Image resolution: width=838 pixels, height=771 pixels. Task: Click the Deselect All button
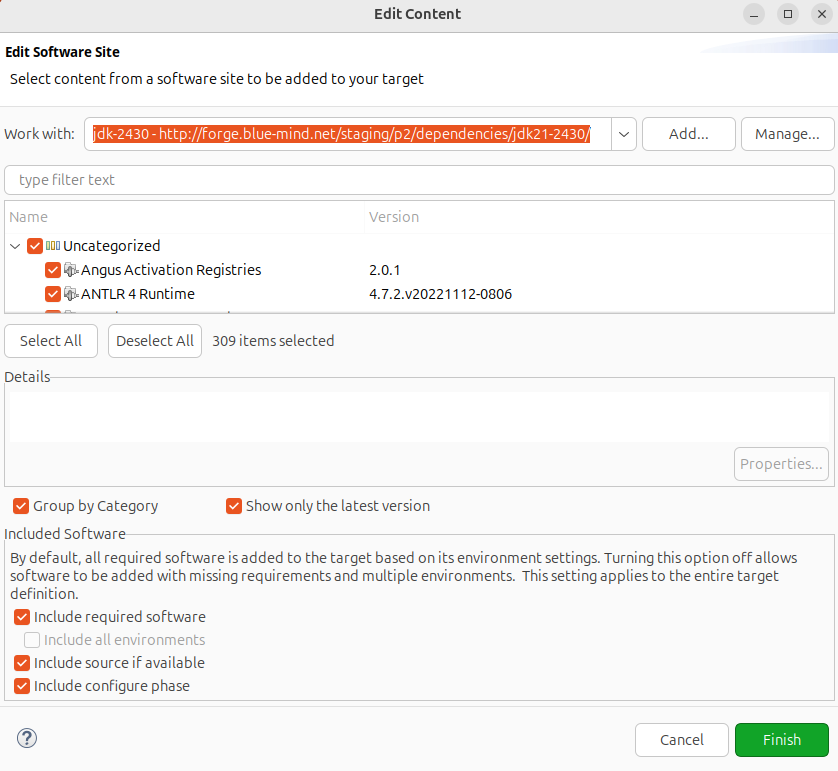click(x=155, y=341)
